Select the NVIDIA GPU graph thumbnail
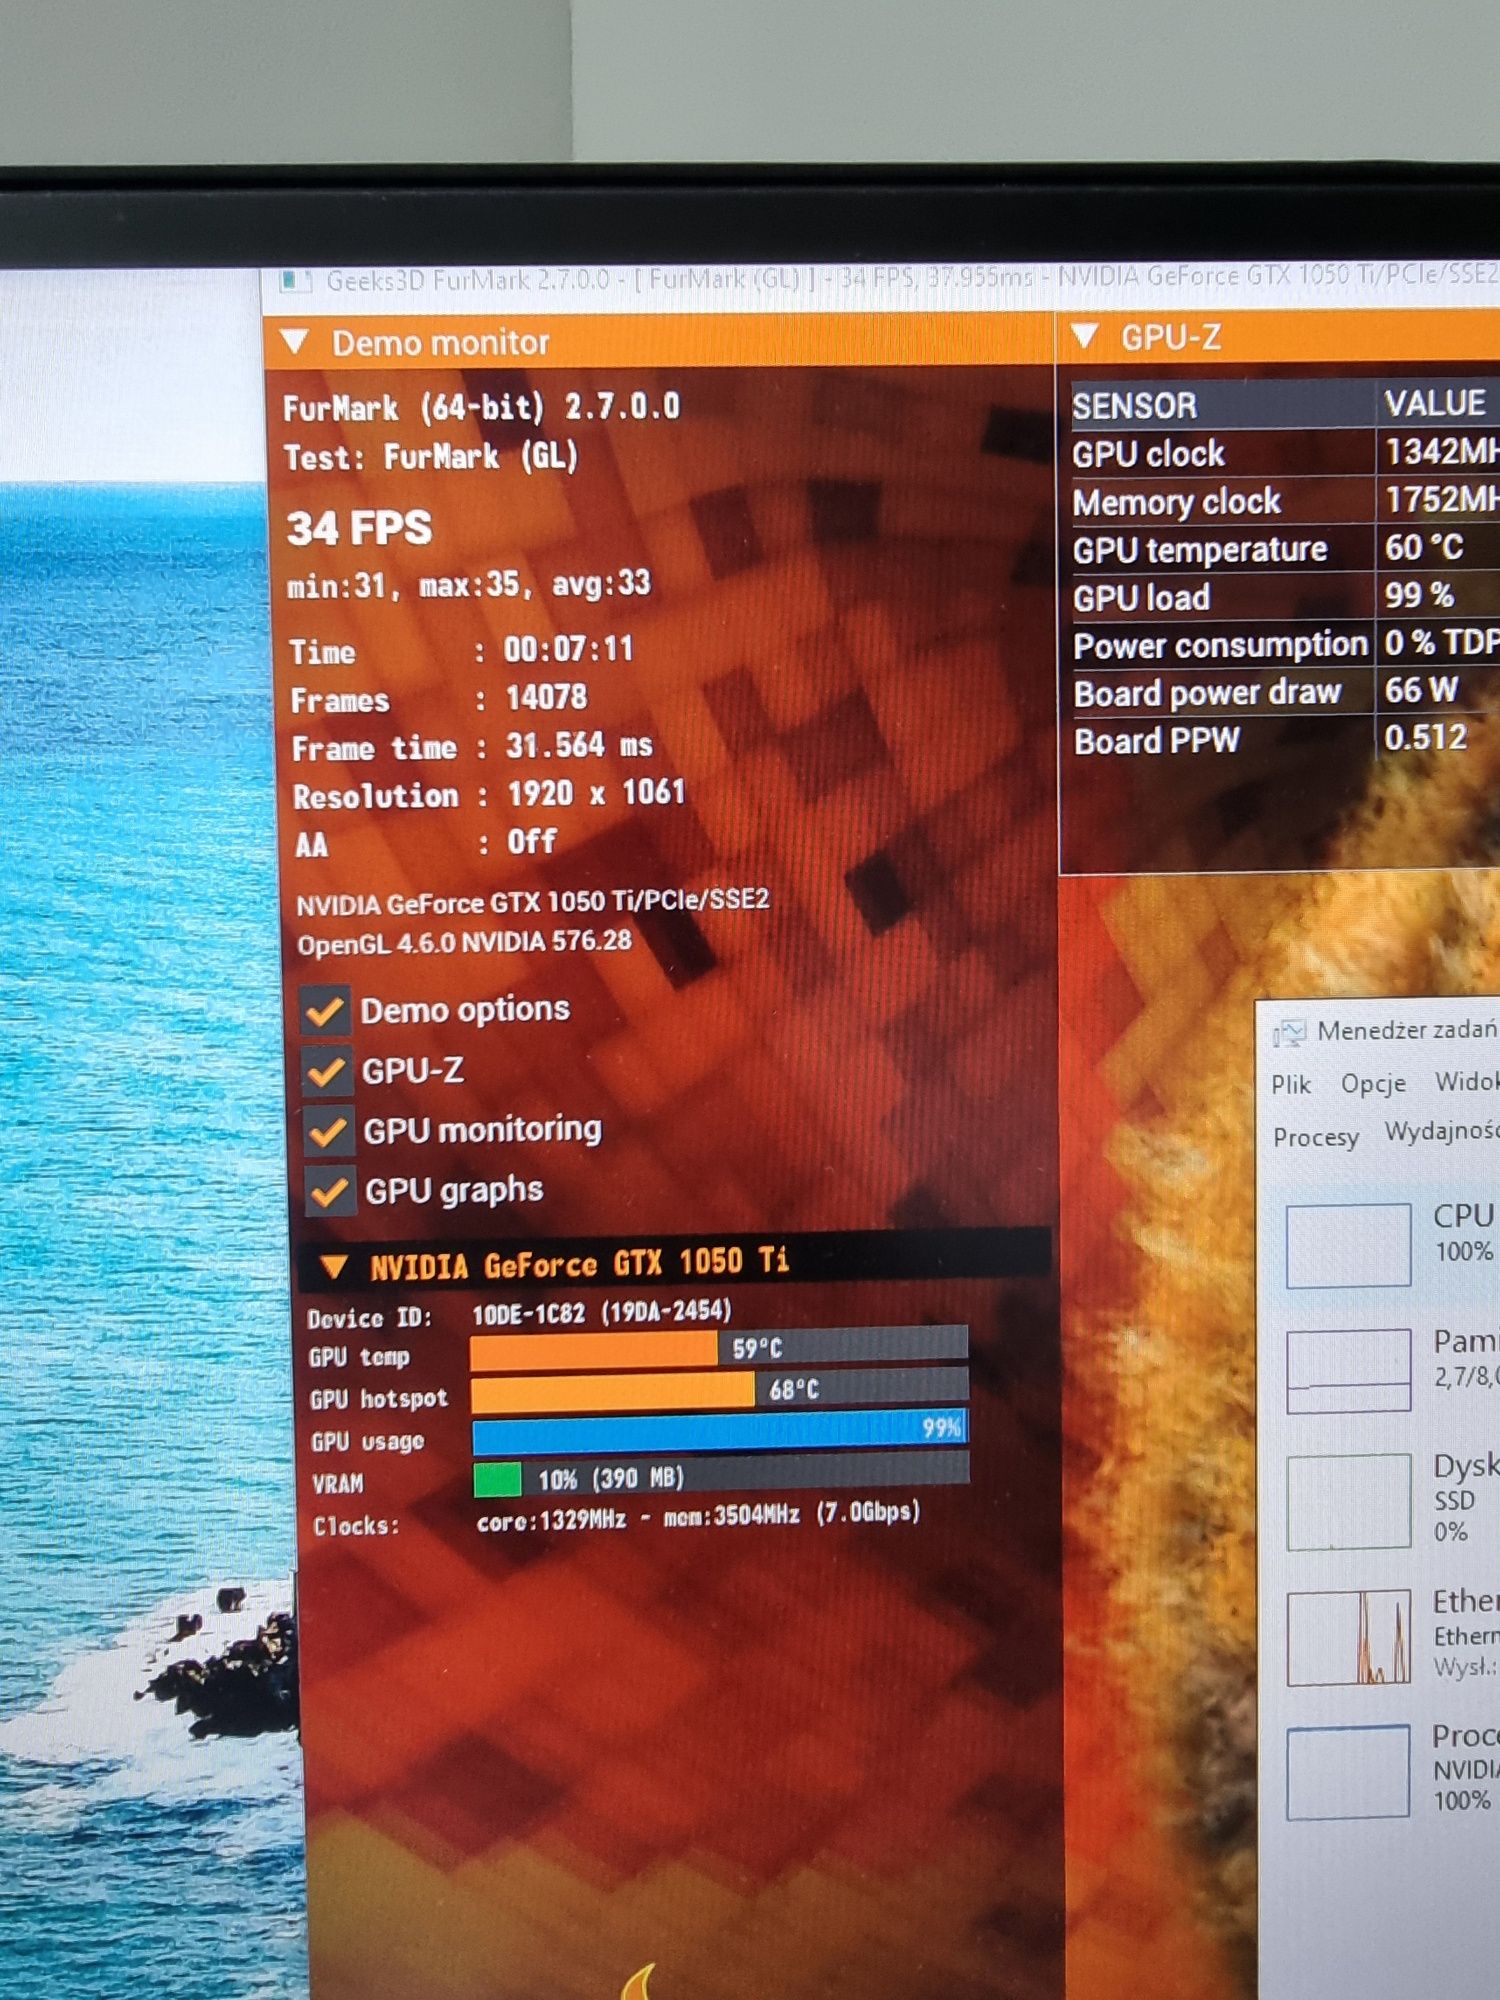The width and height of the screenshot is (1500, 2000). coord(1347,1771)
